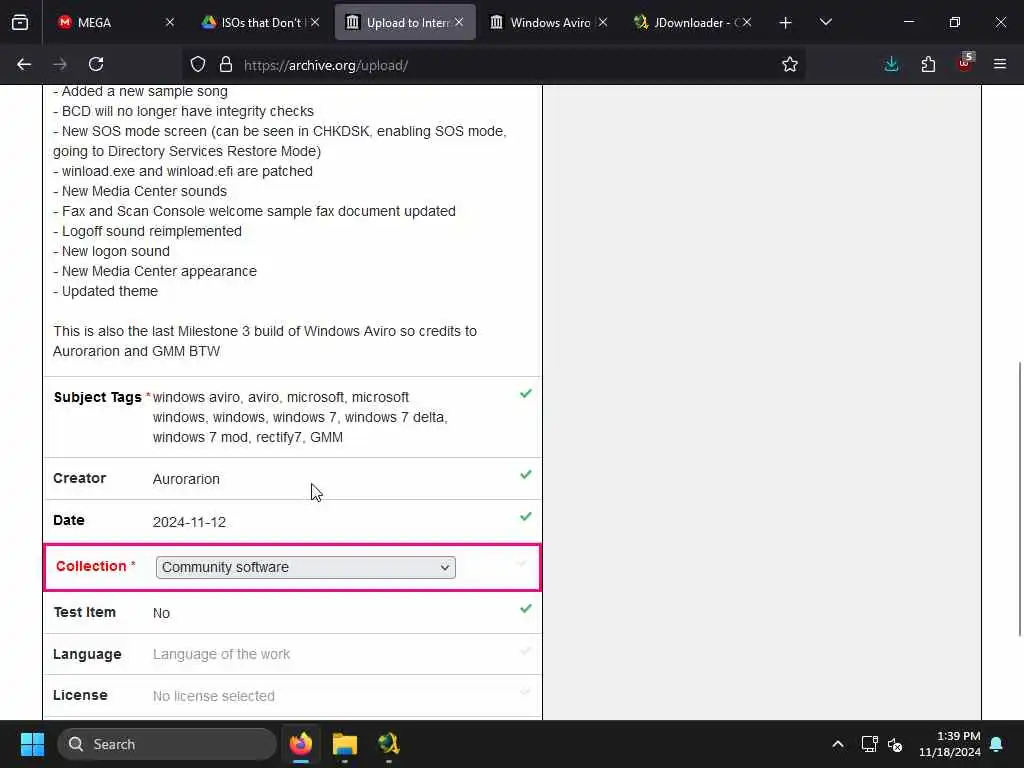Open network status tray icon
This screenshot has width=1024, height=768.
click(869, 744)
